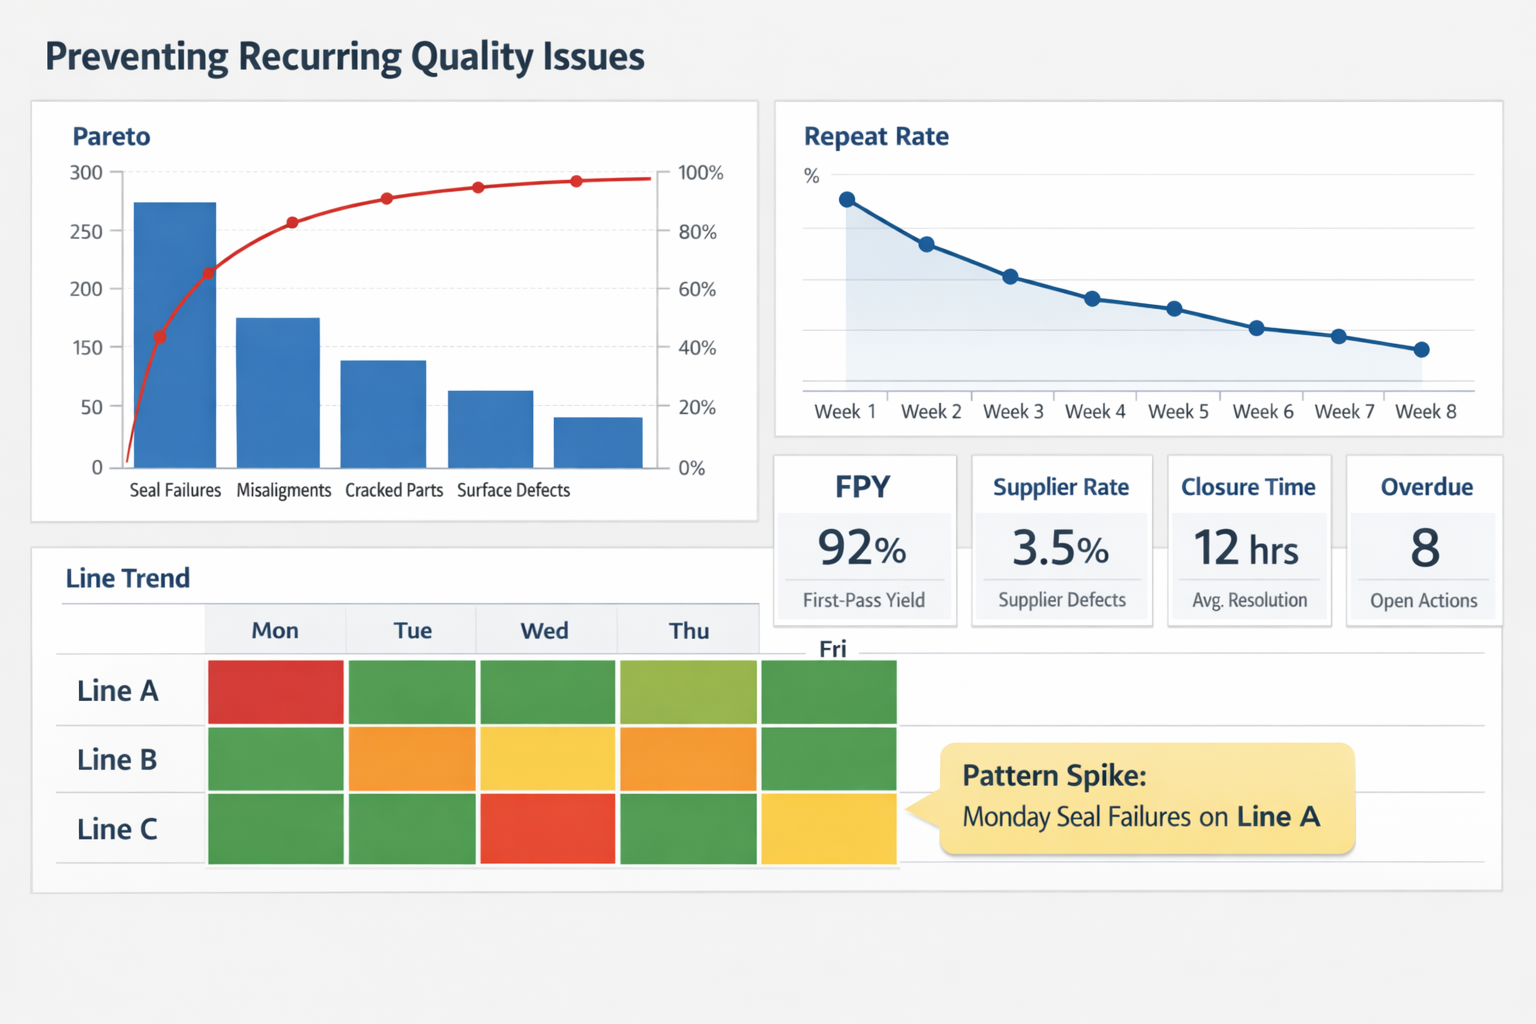Click the Line A Wednesday cell
Image resolution: width=1536 pixels, height=1024 pixels.
pos(548,692)
